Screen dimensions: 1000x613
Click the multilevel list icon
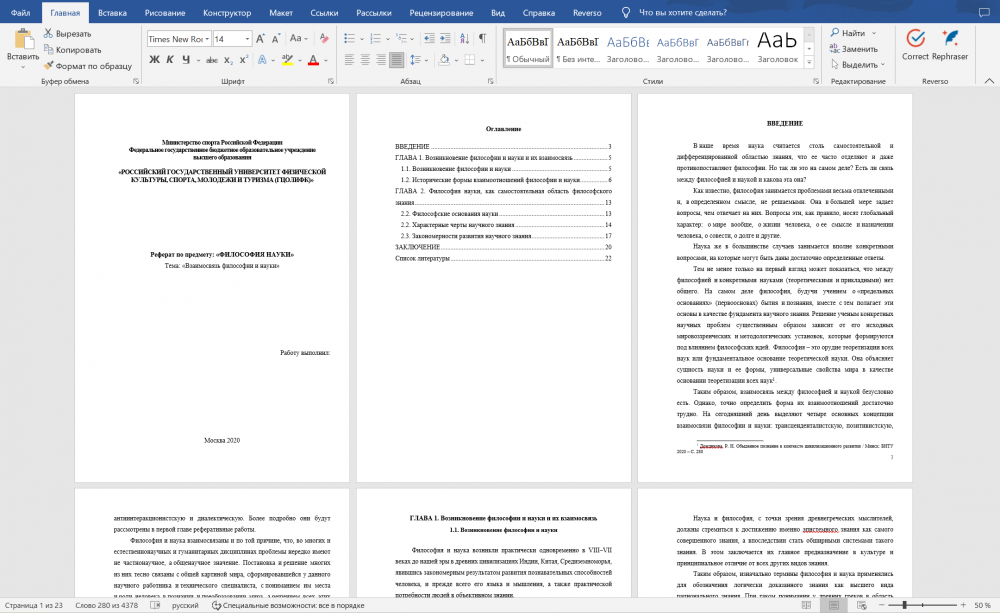(401, 39)
